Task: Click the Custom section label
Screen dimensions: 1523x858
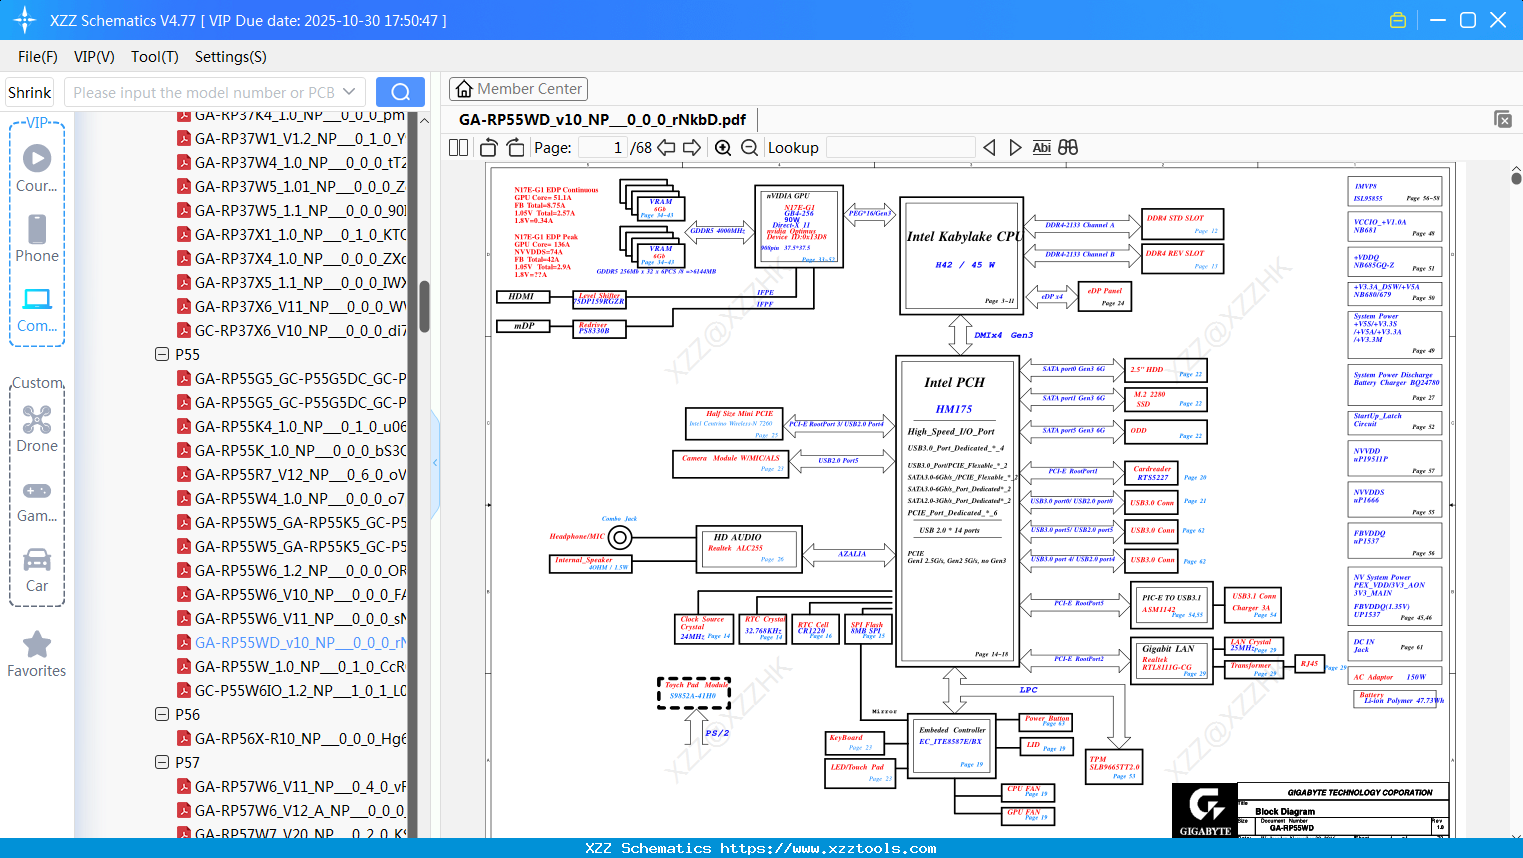Action: pos(37,383)
